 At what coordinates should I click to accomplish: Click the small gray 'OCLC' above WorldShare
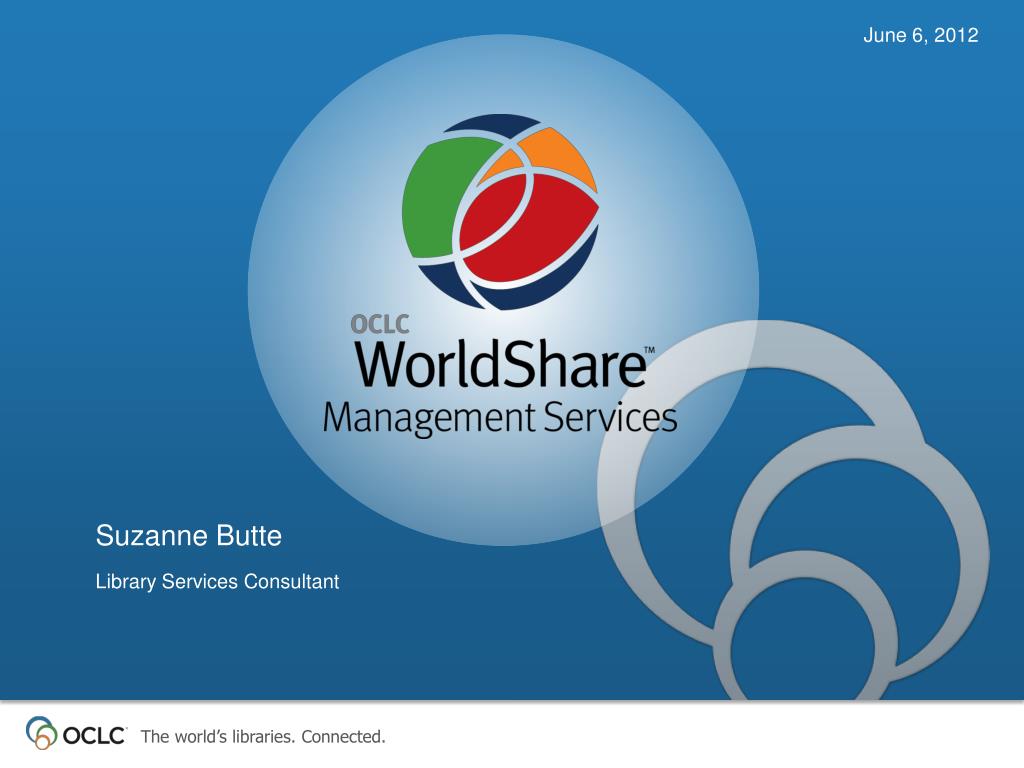[x=380, y=324]
